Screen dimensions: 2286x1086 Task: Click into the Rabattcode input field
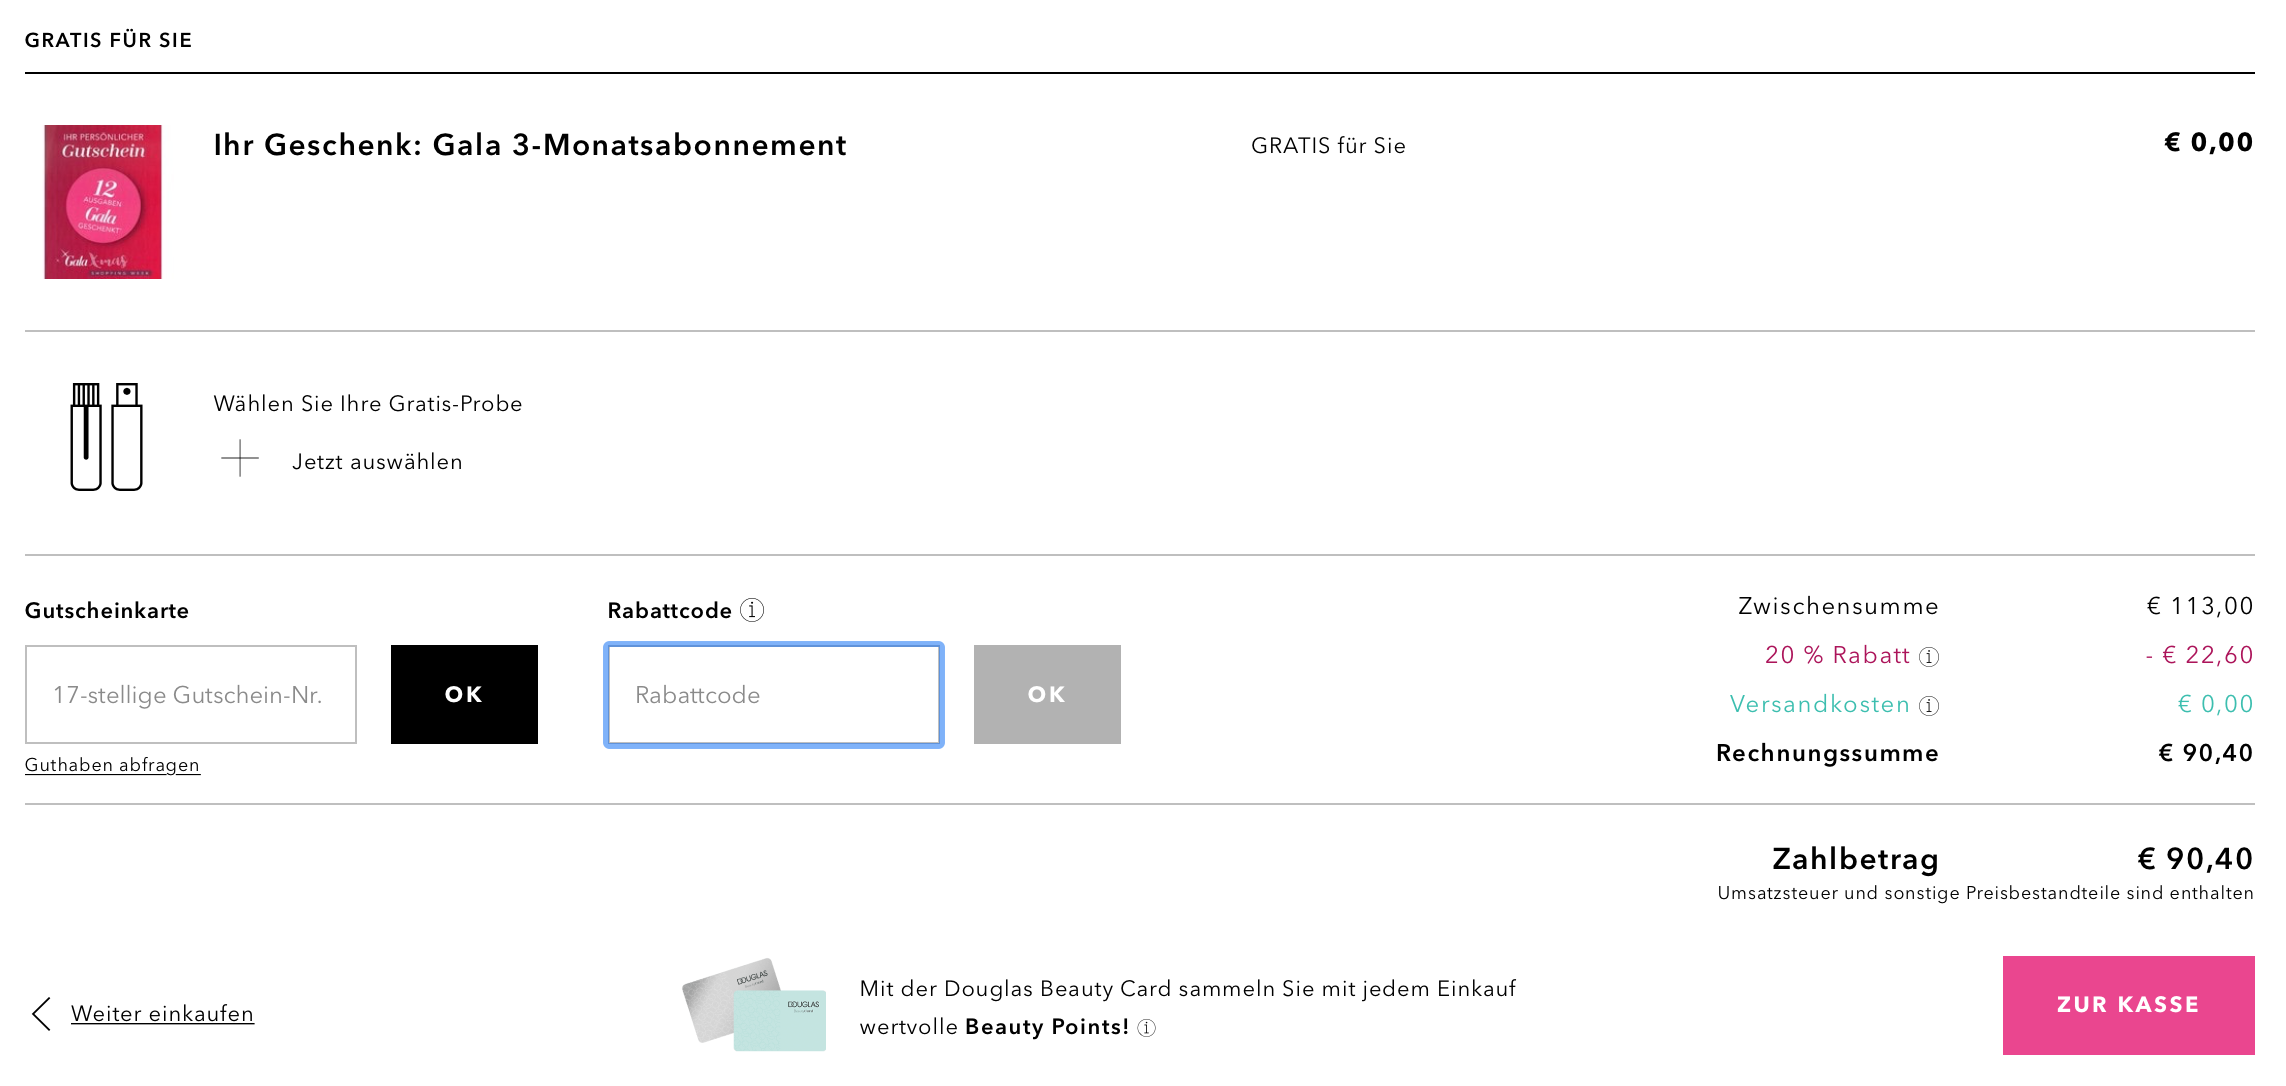coord(773,694)
